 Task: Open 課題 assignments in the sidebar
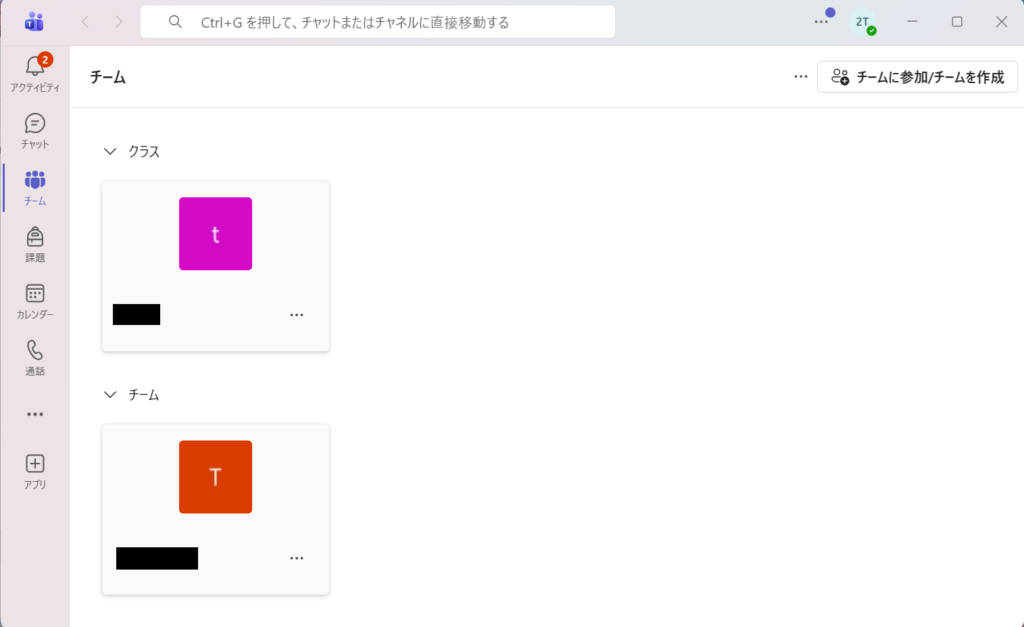click(x=35, y=242)
